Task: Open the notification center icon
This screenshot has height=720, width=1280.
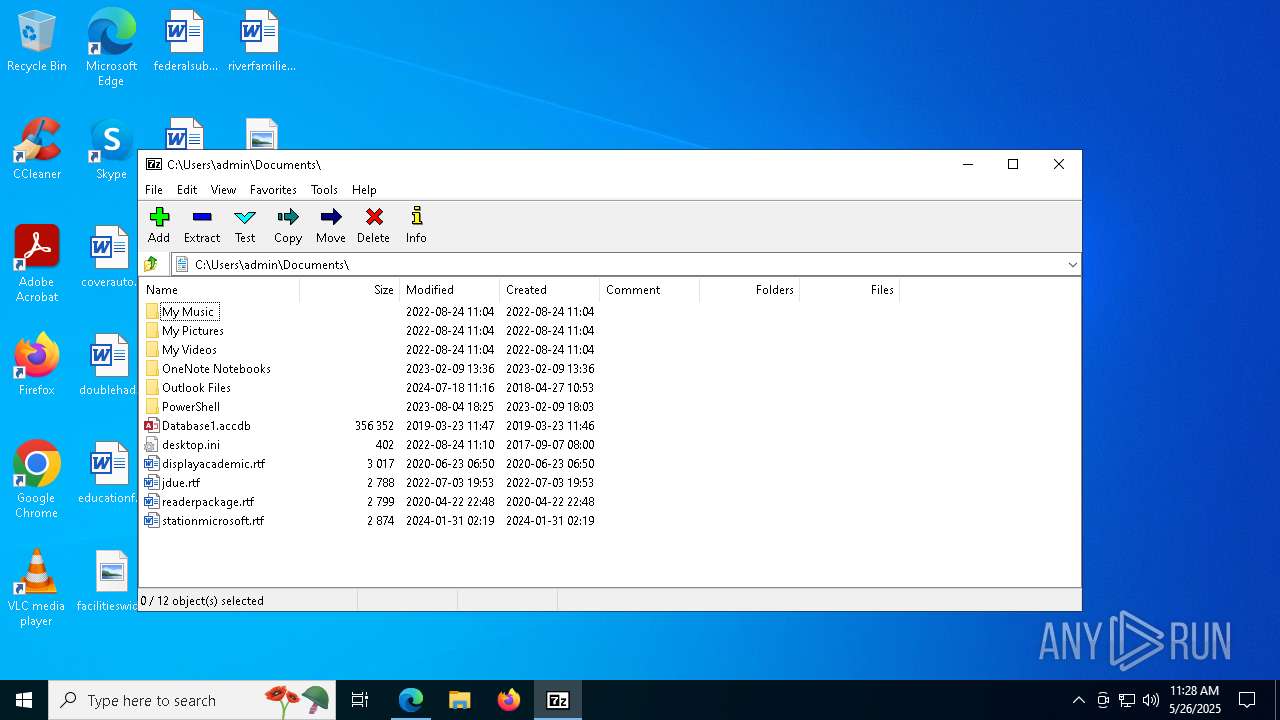Action: click(1247, 700)
